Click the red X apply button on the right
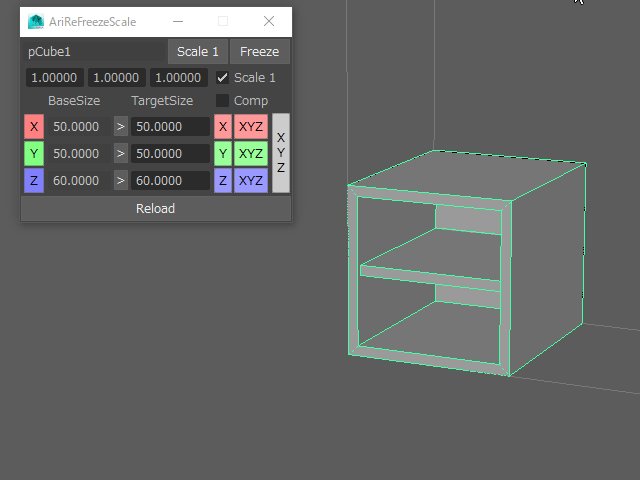 [223, 127]
